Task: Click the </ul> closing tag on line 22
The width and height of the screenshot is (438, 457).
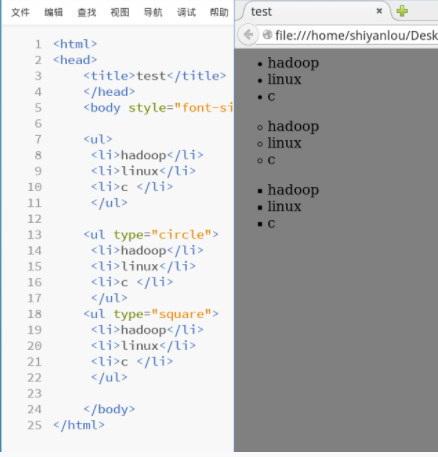Action: [109, 378]
